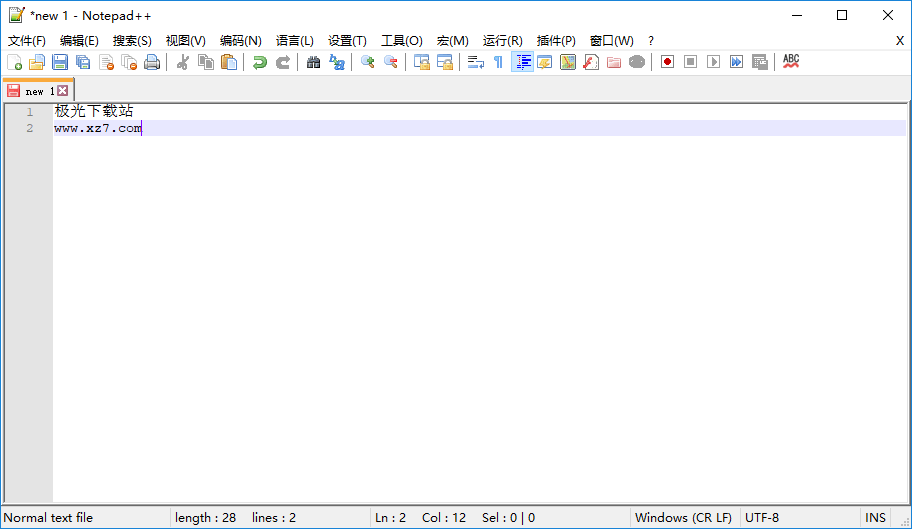
Task: Click the text 'www.xz7.com' in editor
Action: tap(98, 128)
